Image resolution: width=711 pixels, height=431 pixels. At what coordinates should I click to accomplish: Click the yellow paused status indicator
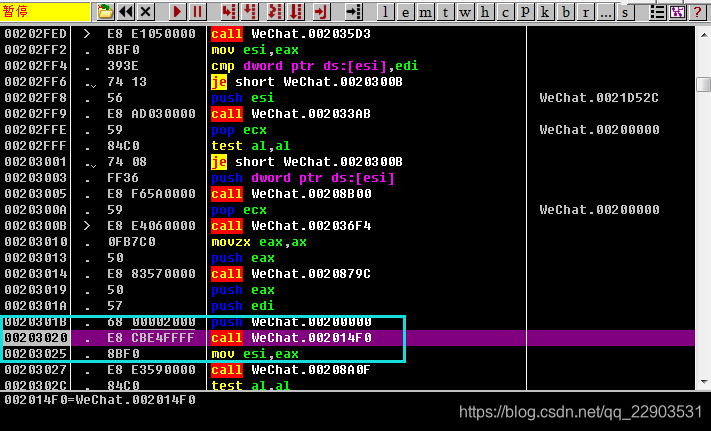coord(45,11)
